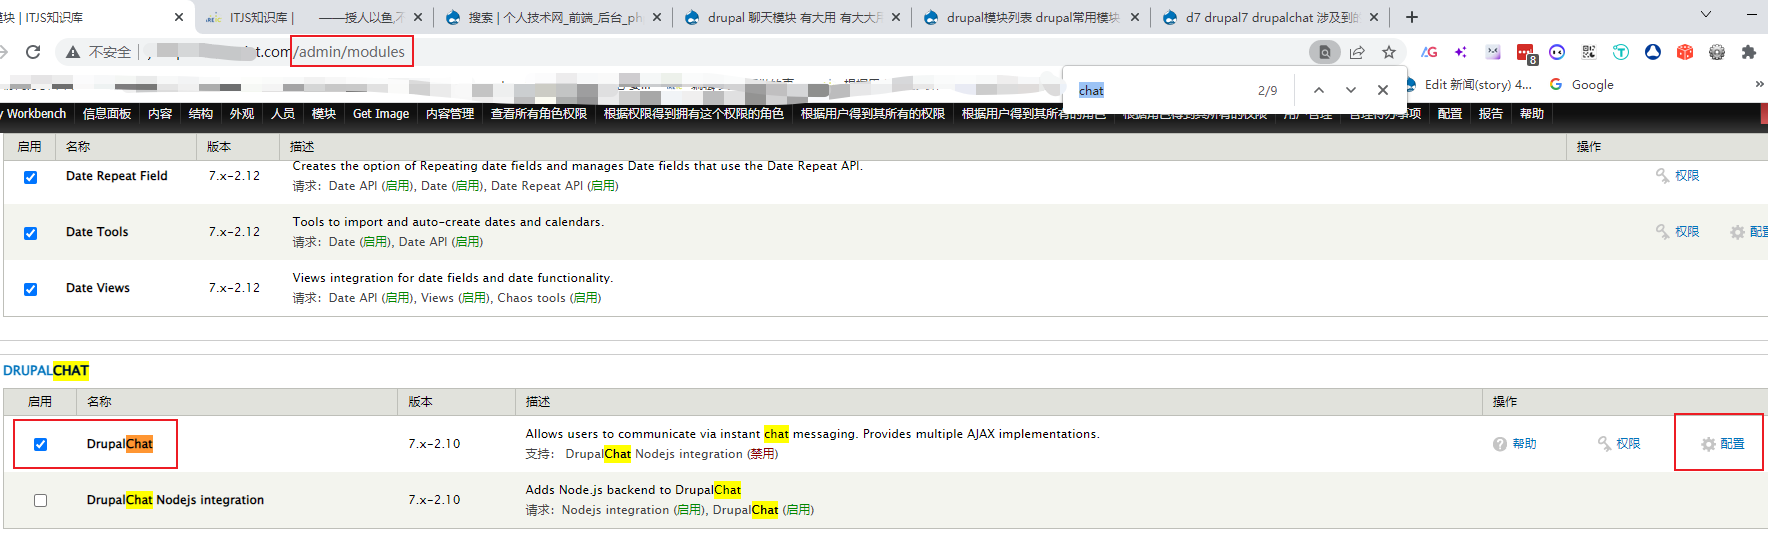
Task: Go to next find result
Action: point(1351,90)
